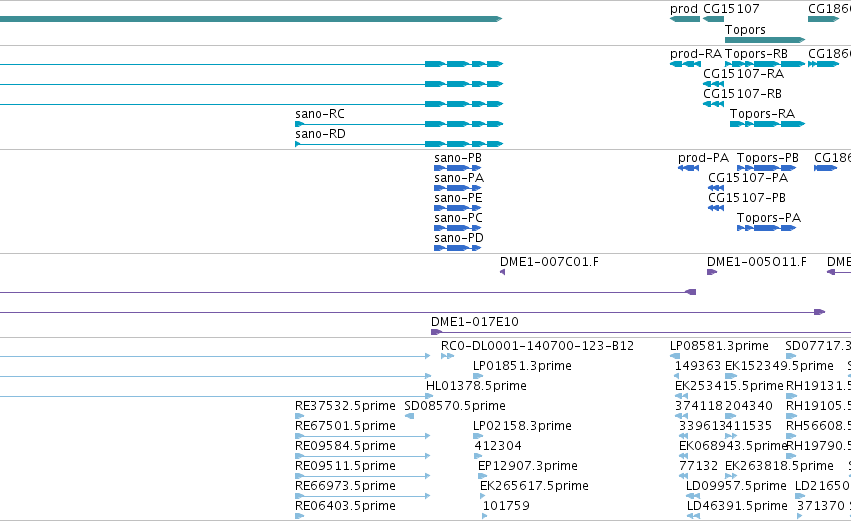Click EST entry 204340

pos(731,416)
